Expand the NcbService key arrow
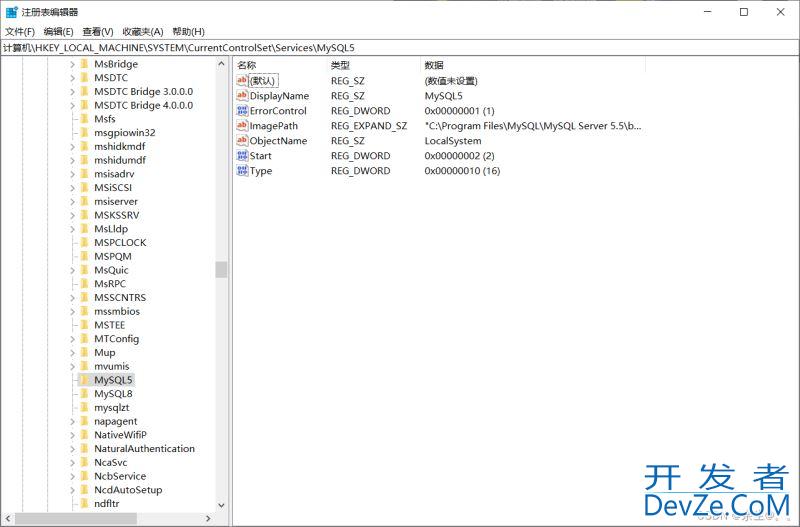Image resolution: width=800 pixels, height=527 pixels. pos(72,477)
